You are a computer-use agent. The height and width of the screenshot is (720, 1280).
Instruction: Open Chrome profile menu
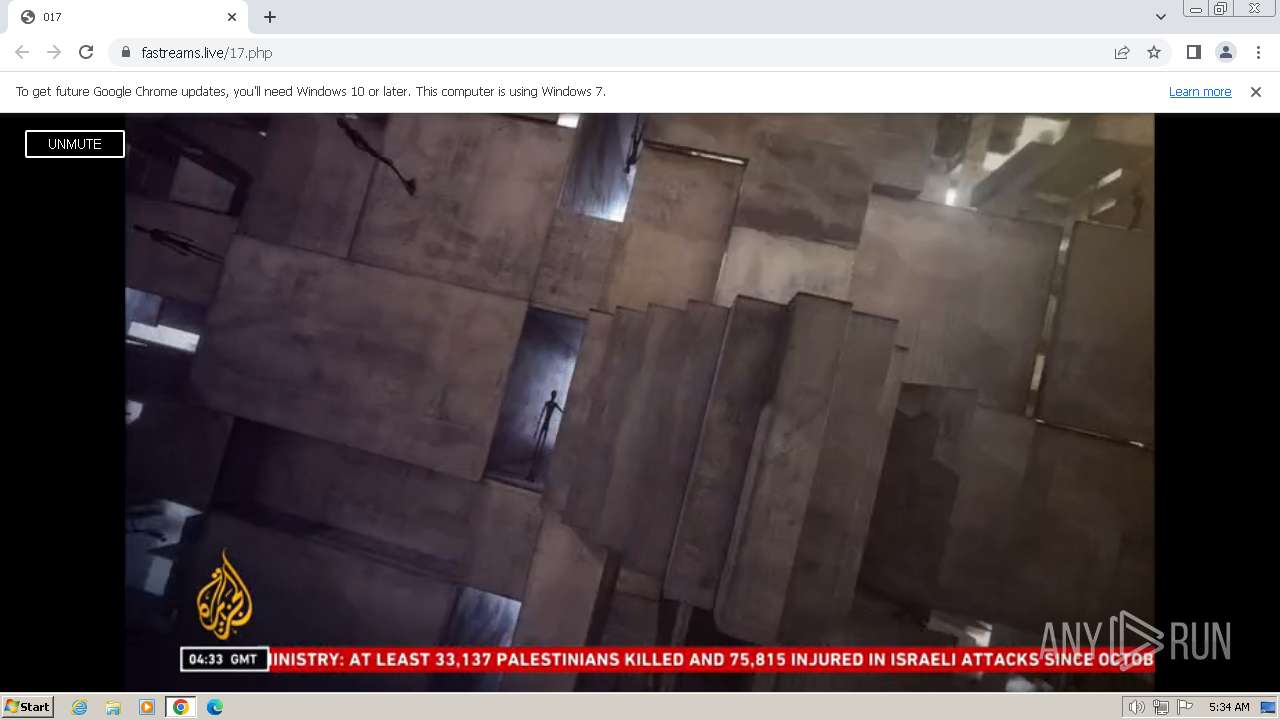point(1226,52)
